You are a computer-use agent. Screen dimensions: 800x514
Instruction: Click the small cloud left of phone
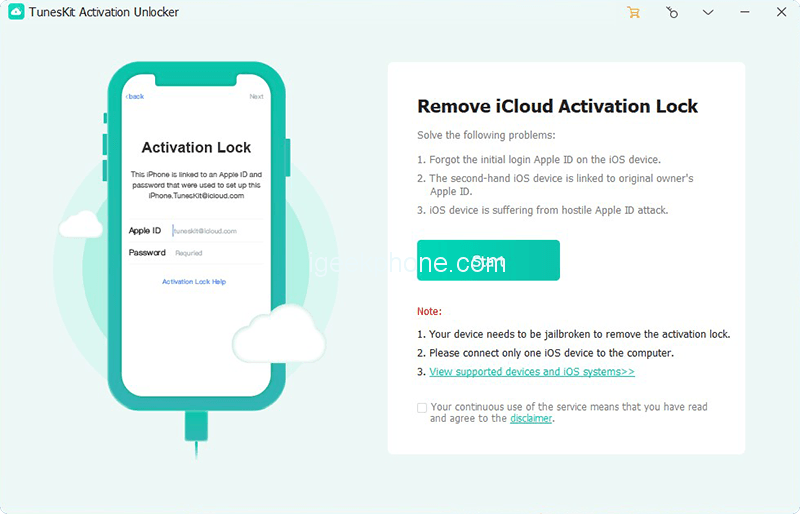tap(81, 225)
